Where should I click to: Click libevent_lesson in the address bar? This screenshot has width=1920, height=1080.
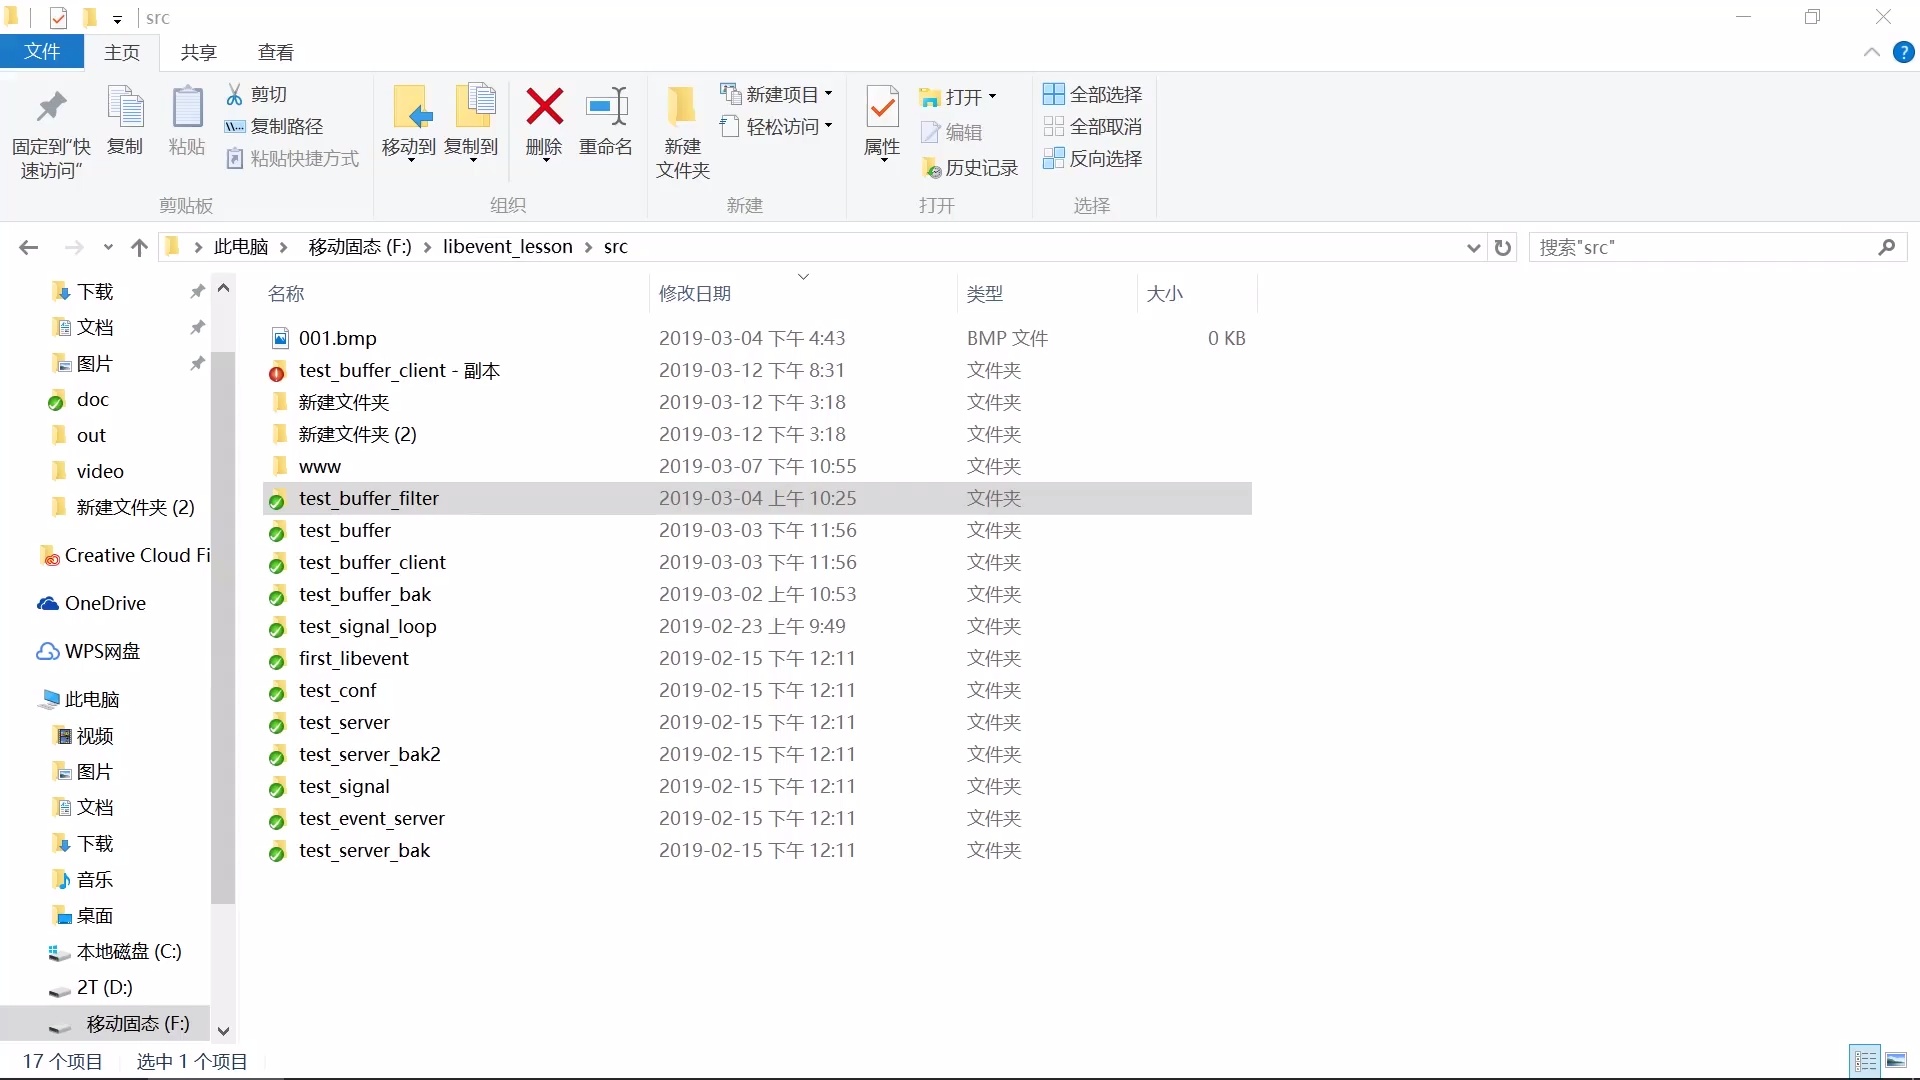[508, 247]
